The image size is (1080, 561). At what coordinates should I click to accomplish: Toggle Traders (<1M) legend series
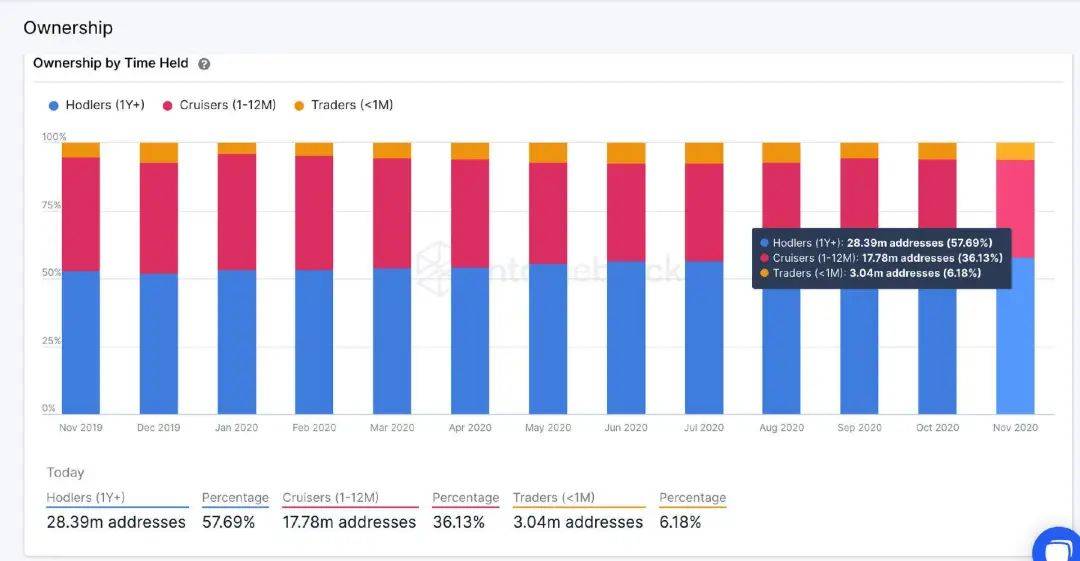coord(343,105)
